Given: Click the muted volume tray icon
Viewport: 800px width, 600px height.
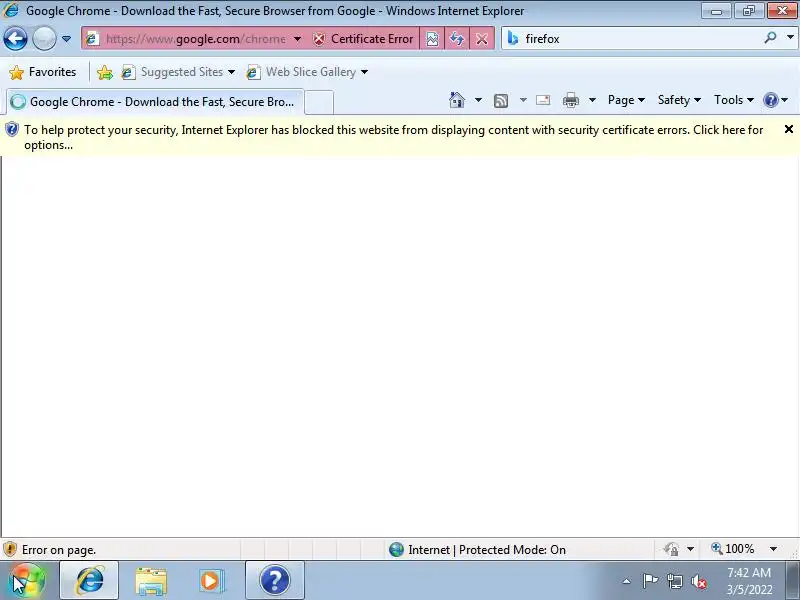Looking at the screenshot, I should coord(699,581).
